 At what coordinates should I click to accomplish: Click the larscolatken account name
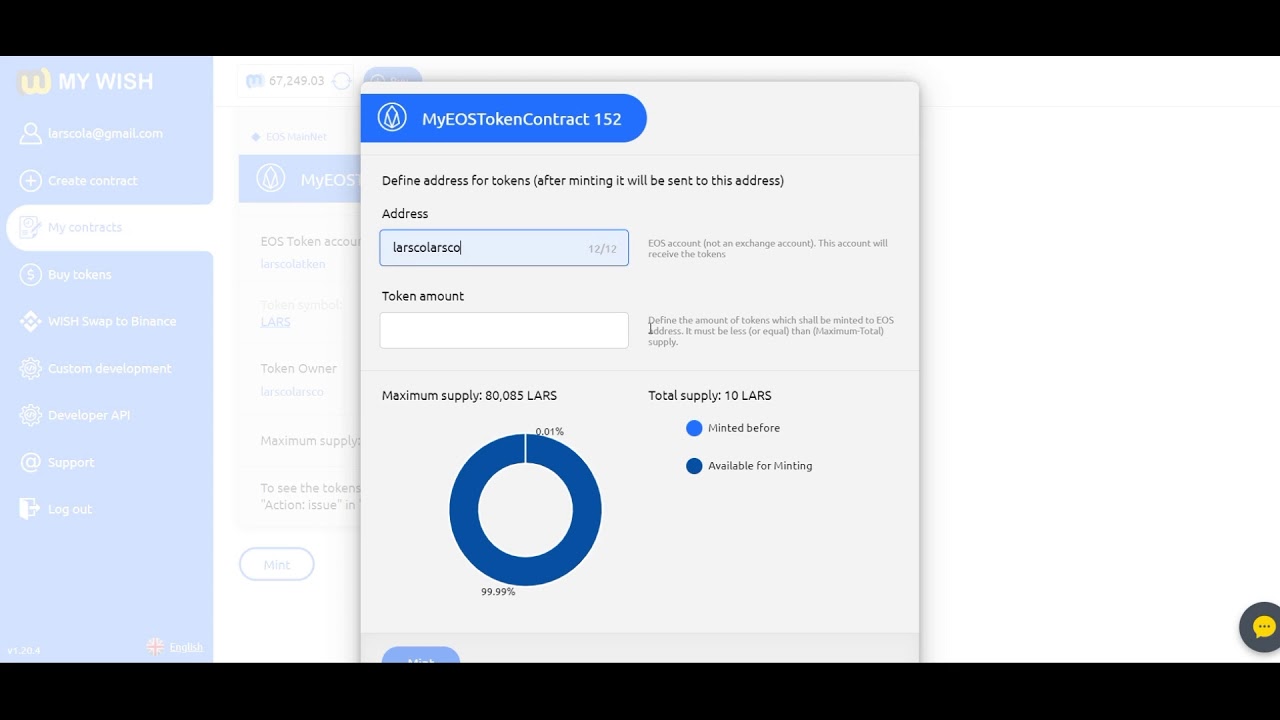coord(293,265)
